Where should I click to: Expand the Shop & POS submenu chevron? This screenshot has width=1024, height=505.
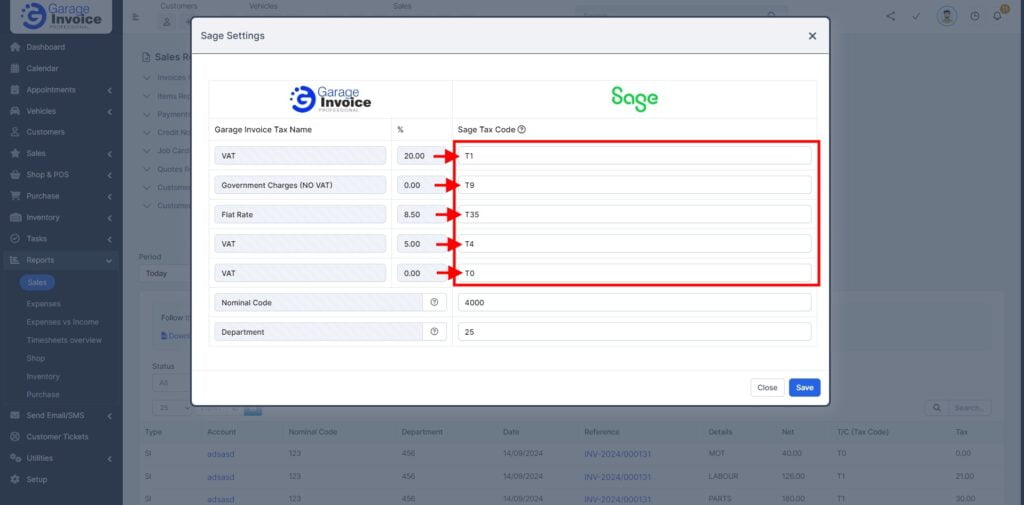[110, 175]
